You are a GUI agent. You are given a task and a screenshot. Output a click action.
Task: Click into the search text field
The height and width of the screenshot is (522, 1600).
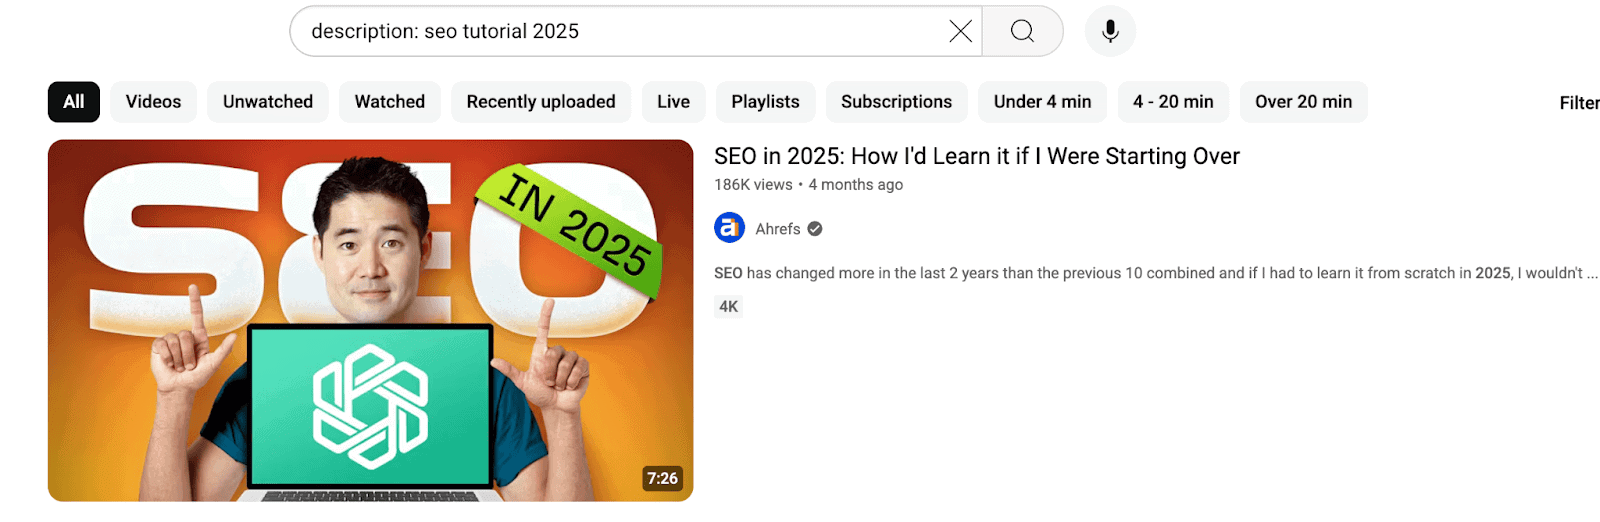(620, 31)
